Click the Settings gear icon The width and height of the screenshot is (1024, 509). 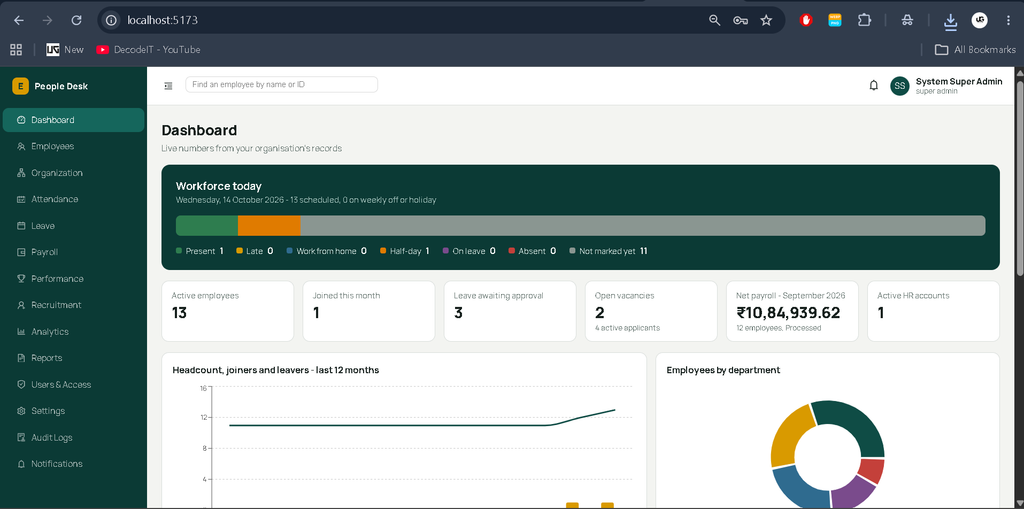click(21, 411)
